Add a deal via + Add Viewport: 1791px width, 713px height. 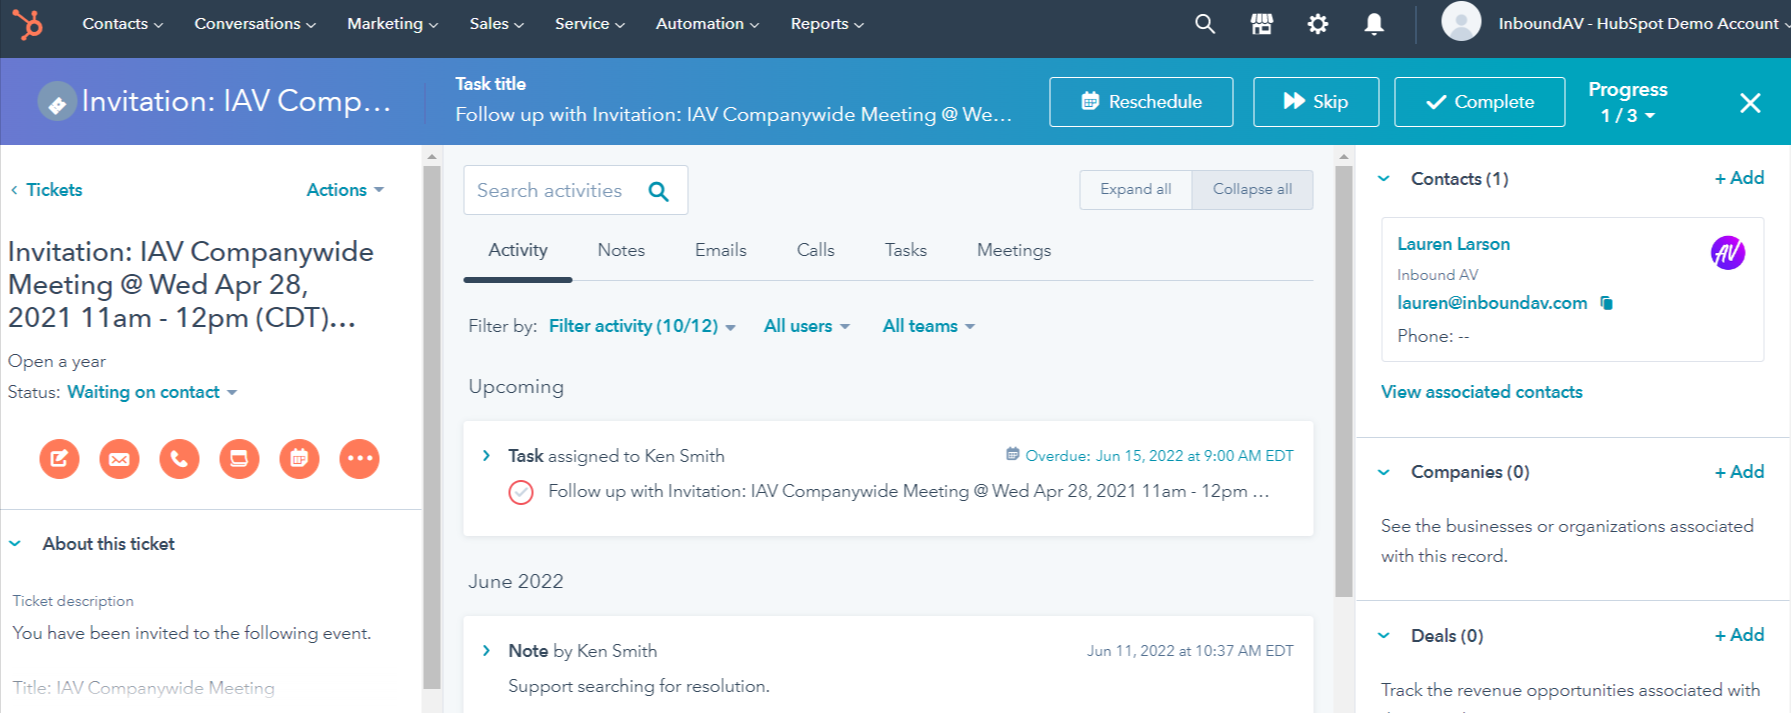1739,635
